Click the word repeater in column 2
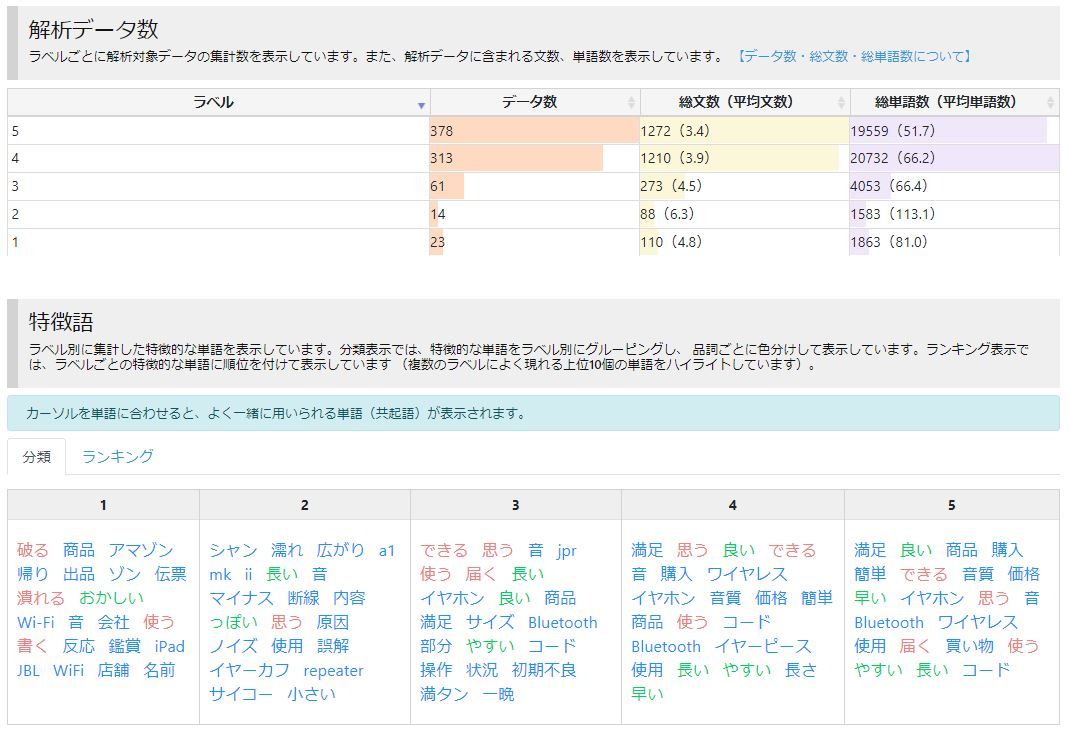This screenshot has width=1070, height=733. tap(333, 670)
